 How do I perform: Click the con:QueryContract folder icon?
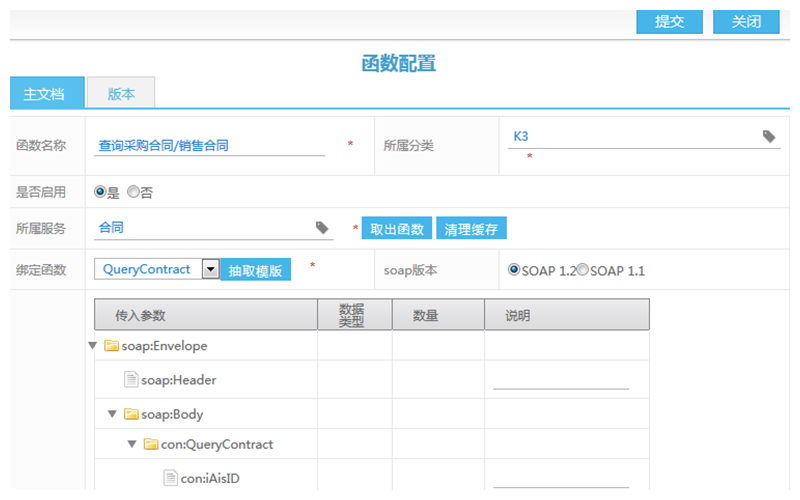coord(150,444)
